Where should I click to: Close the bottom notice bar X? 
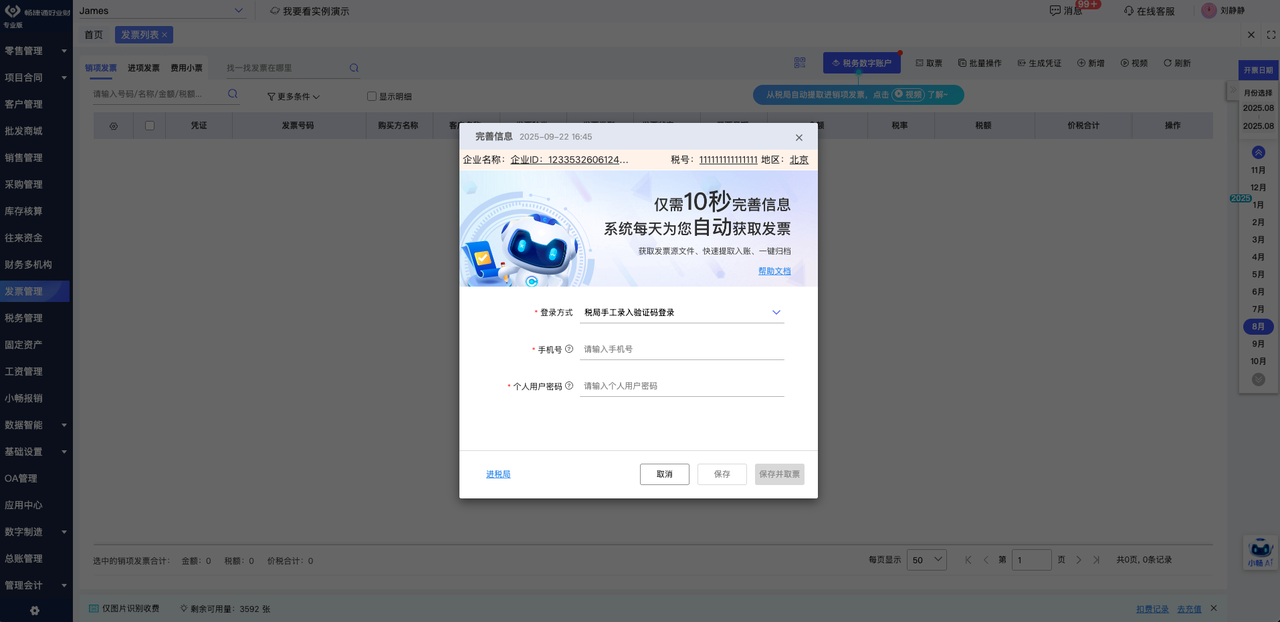click(1214, 608)
